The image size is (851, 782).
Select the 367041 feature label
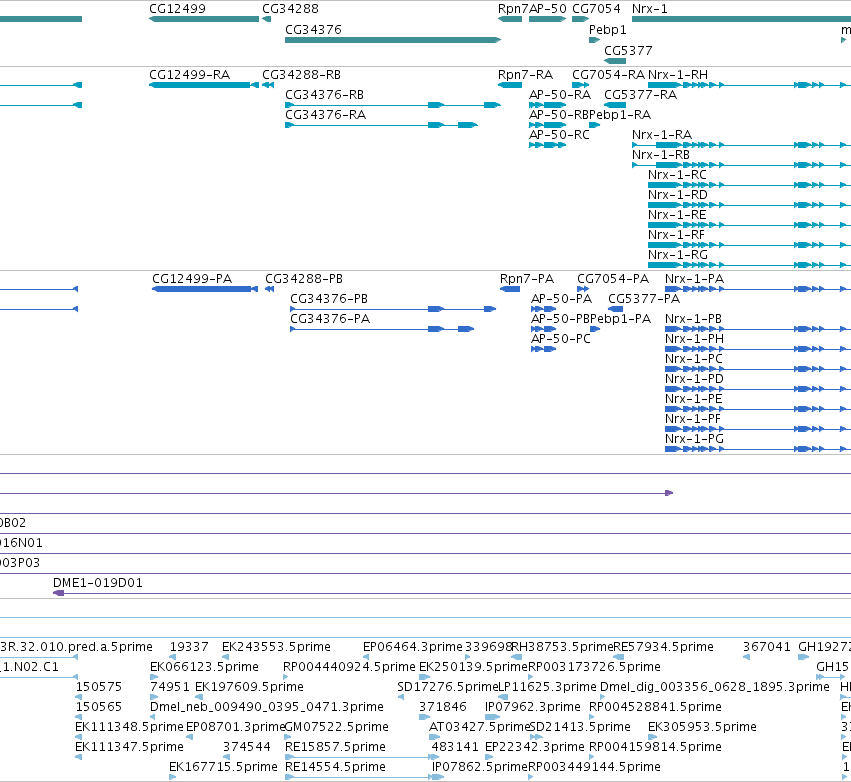click(766, 646)
